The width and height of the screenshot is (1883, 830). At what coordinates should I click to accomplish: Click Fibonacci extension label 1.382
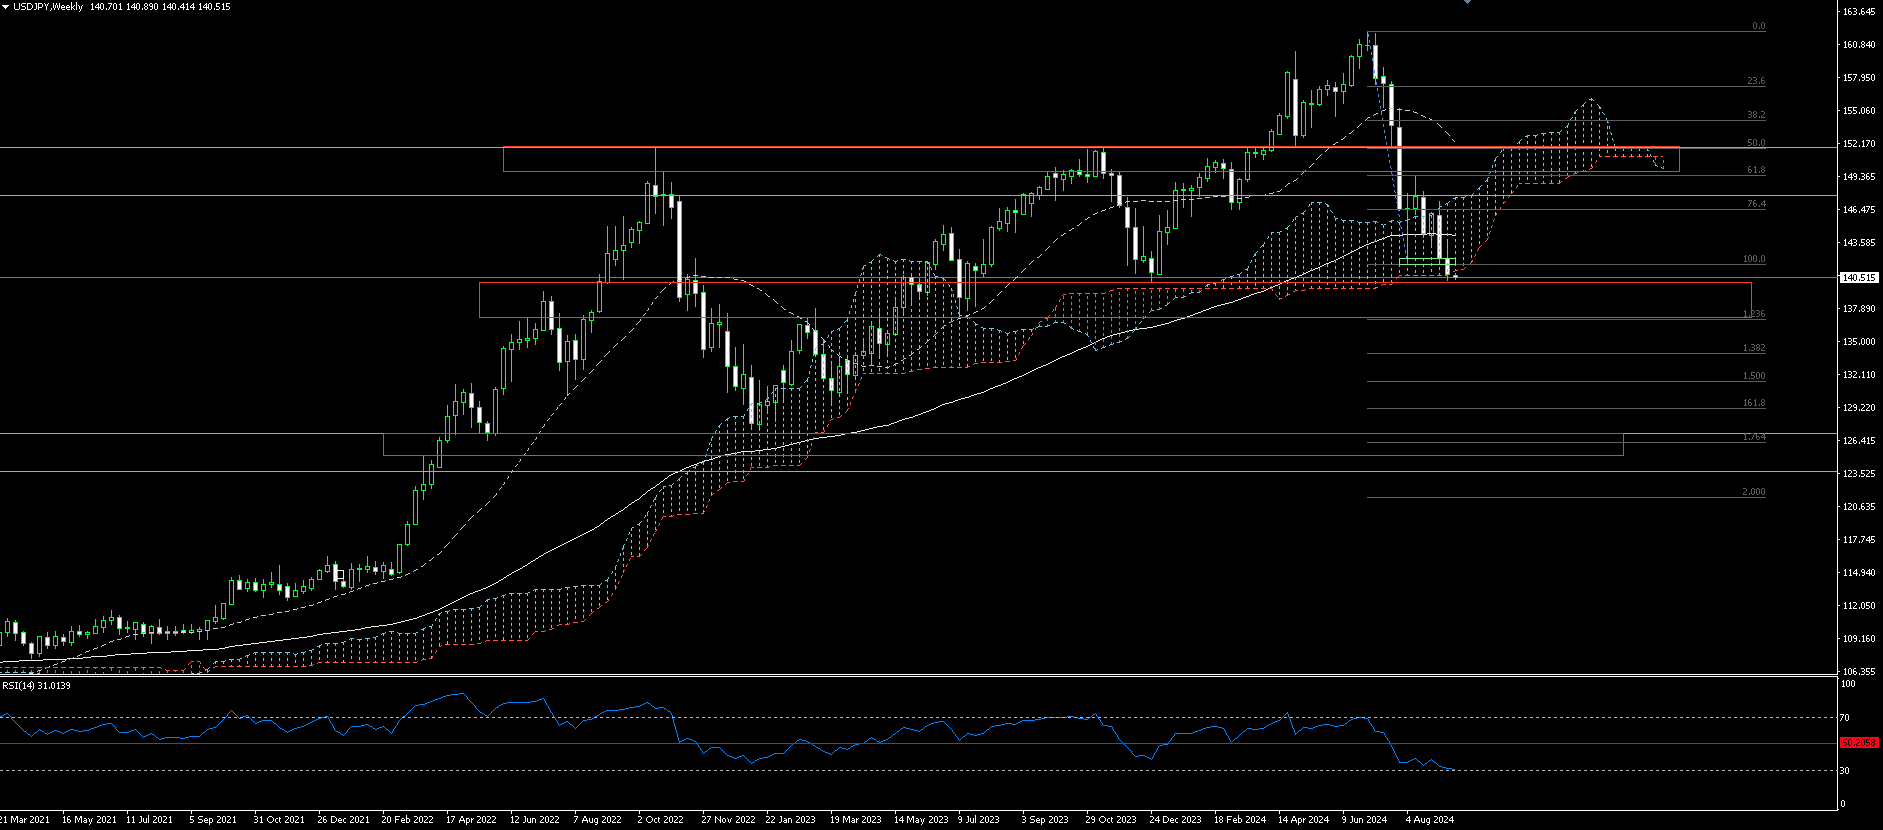click(x=1754, y=348)
